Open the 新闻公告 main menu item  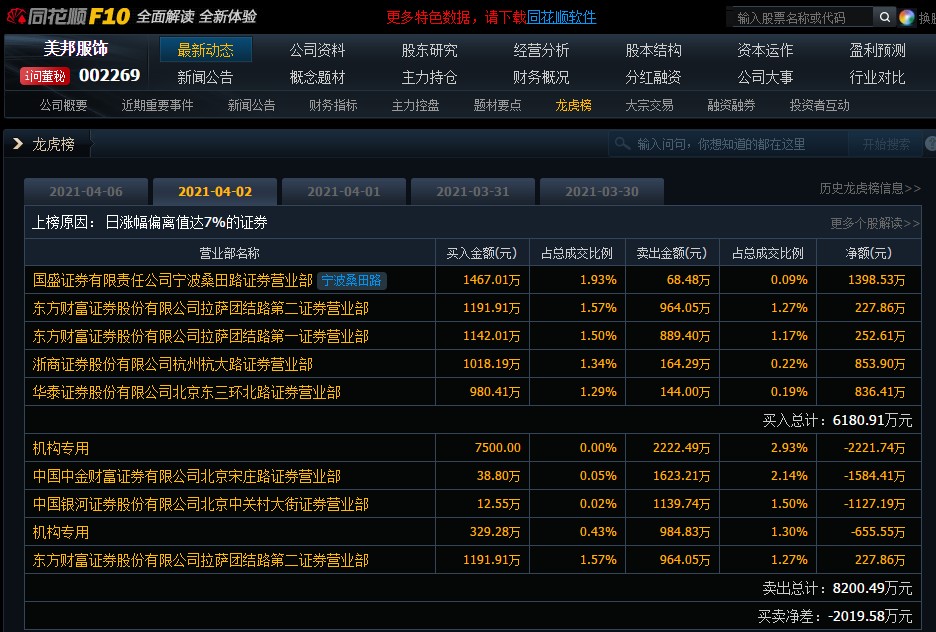pos(205,77)
